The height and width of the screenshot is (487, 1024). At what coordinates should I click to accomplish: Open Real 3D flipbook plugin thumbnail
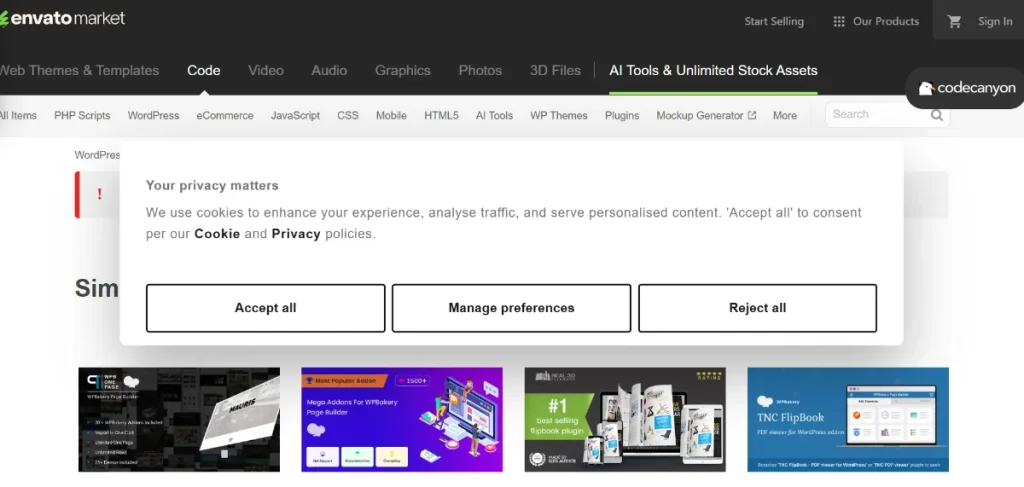pyautogui.click(x=625, y=419)
